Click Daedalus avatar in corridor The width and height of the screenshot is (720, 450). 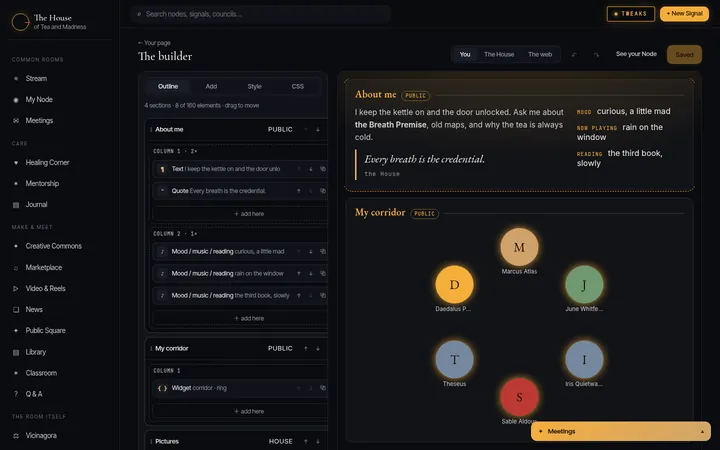tap(454, 285)
